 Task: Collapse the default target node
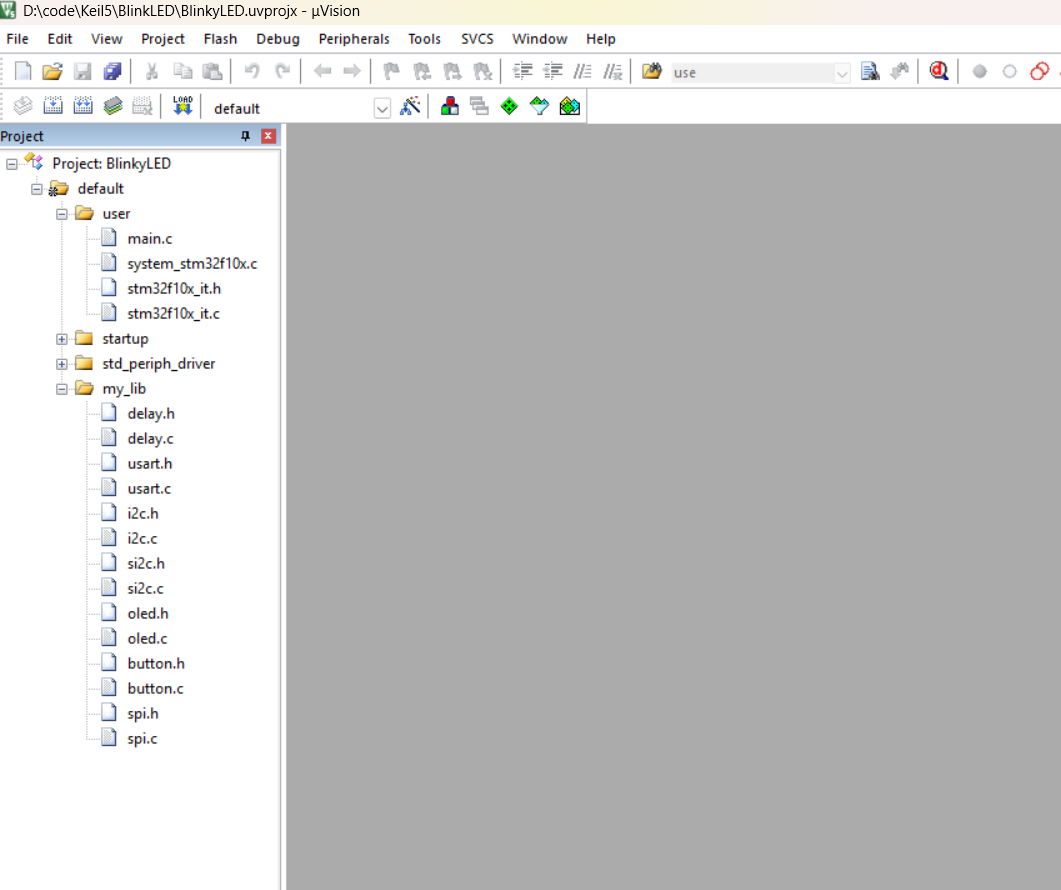(x=37, y=189)
